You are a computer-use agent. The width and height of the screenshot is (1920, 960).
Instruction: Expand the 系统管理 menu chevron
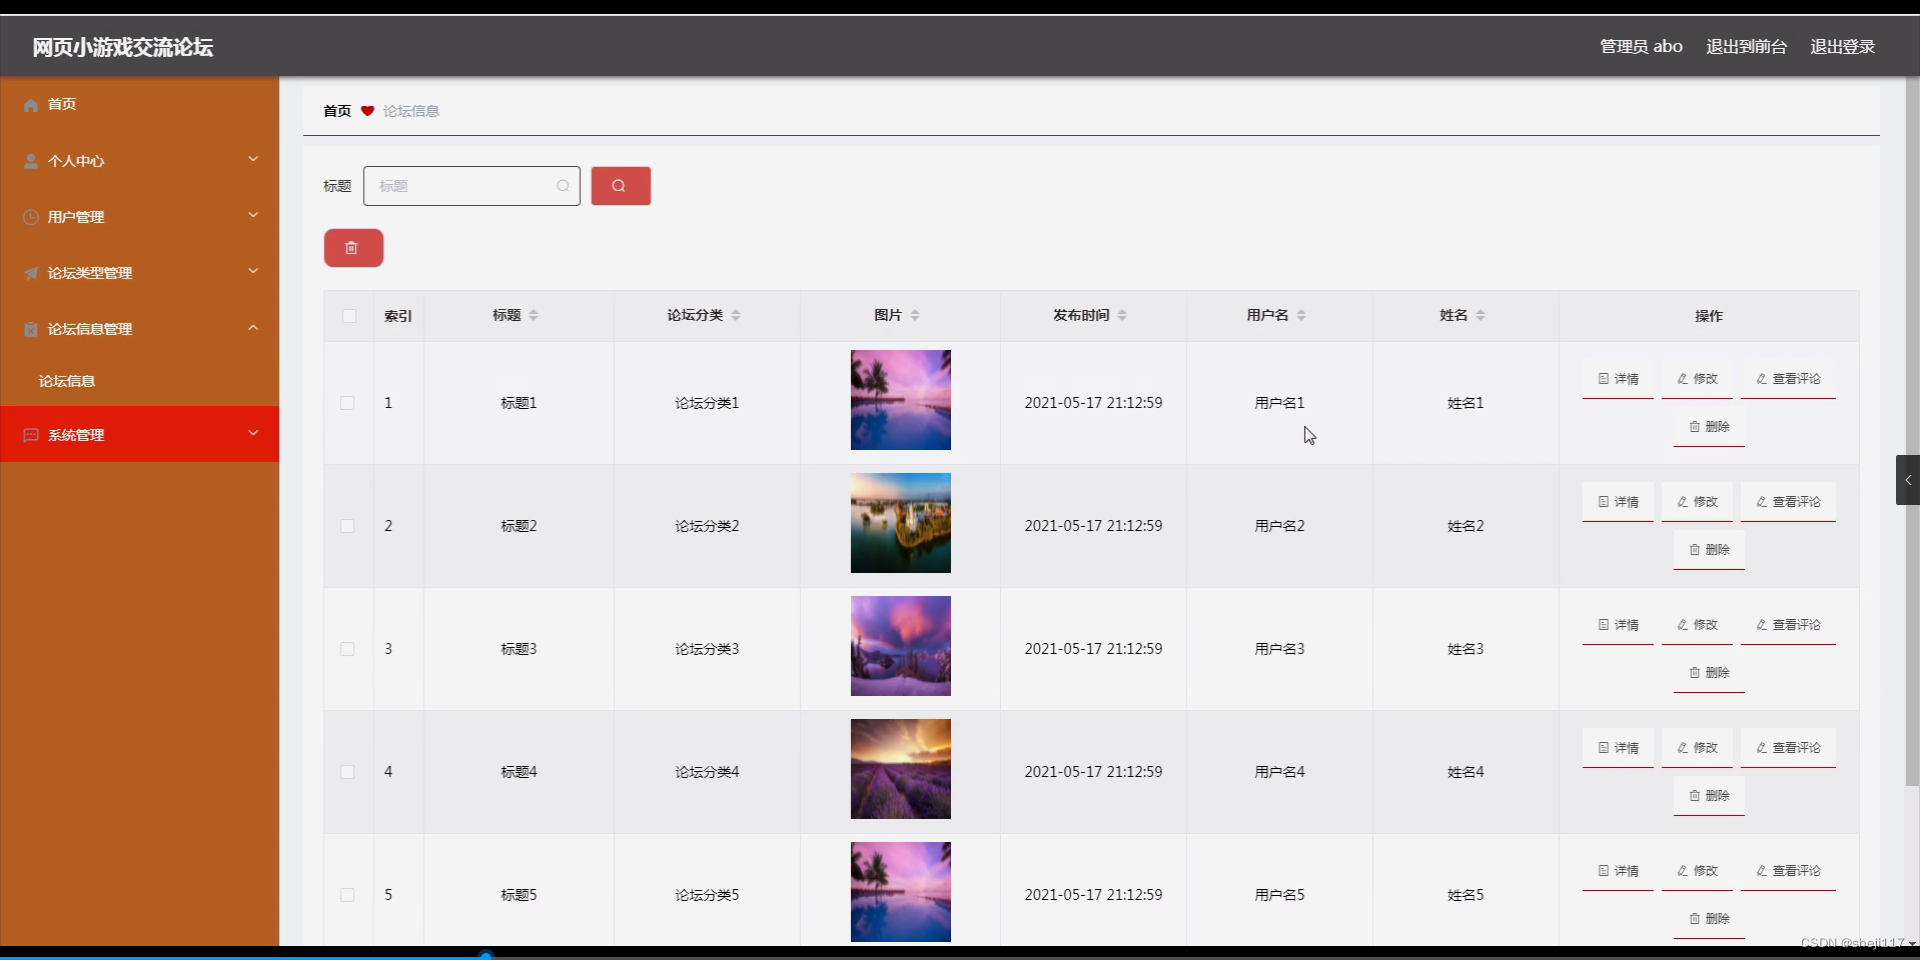click(253, 433)
